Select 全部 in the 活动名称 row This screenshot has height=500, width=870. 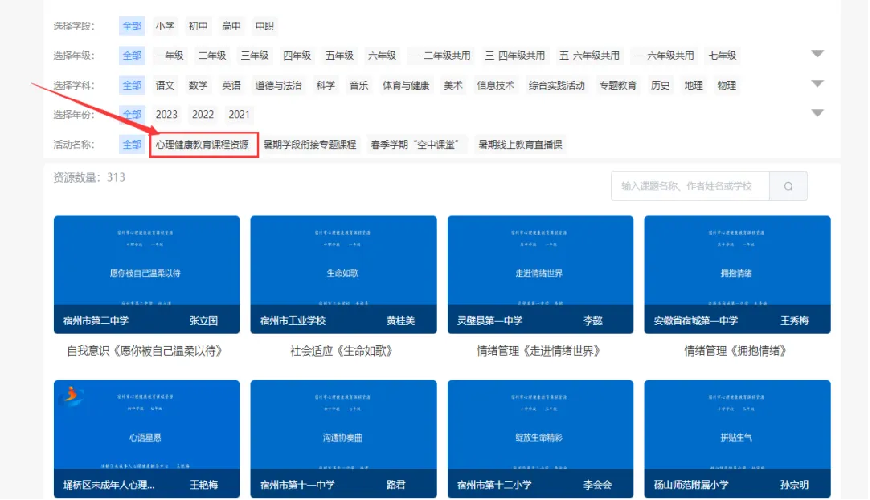coord(132,145)
